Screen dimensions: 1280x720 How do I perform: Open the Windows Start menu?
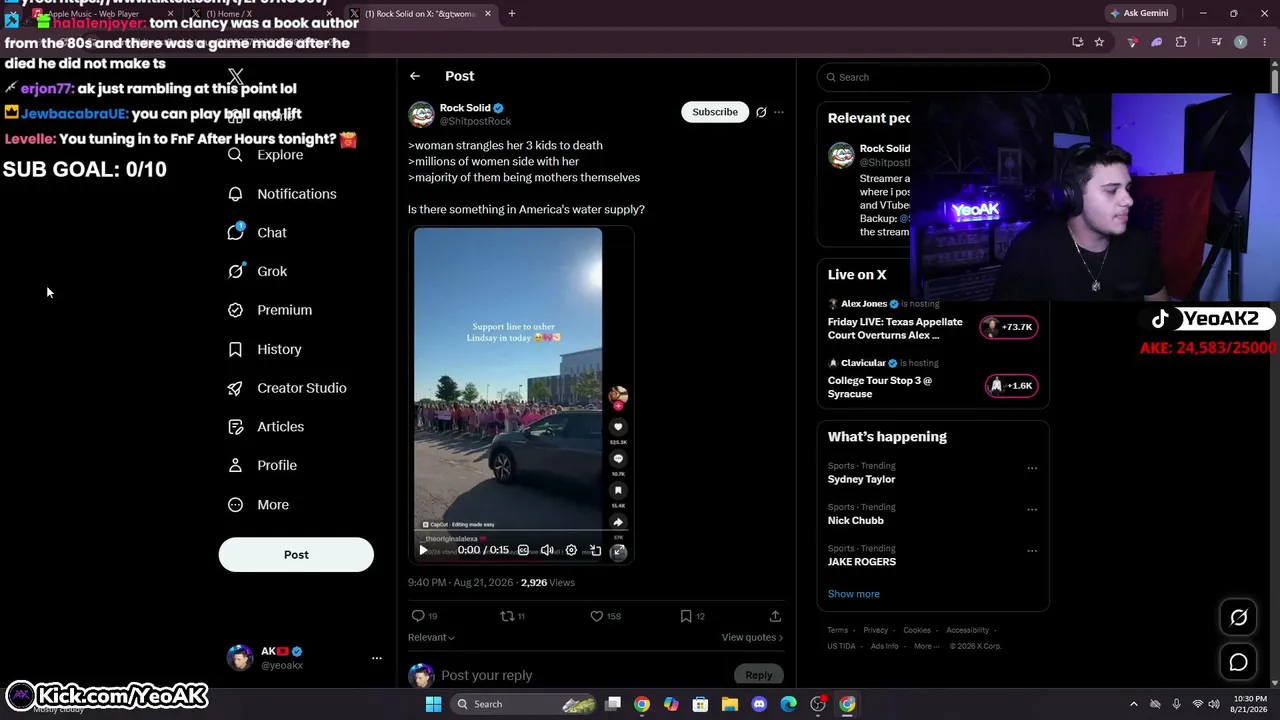tap(433, 704)
